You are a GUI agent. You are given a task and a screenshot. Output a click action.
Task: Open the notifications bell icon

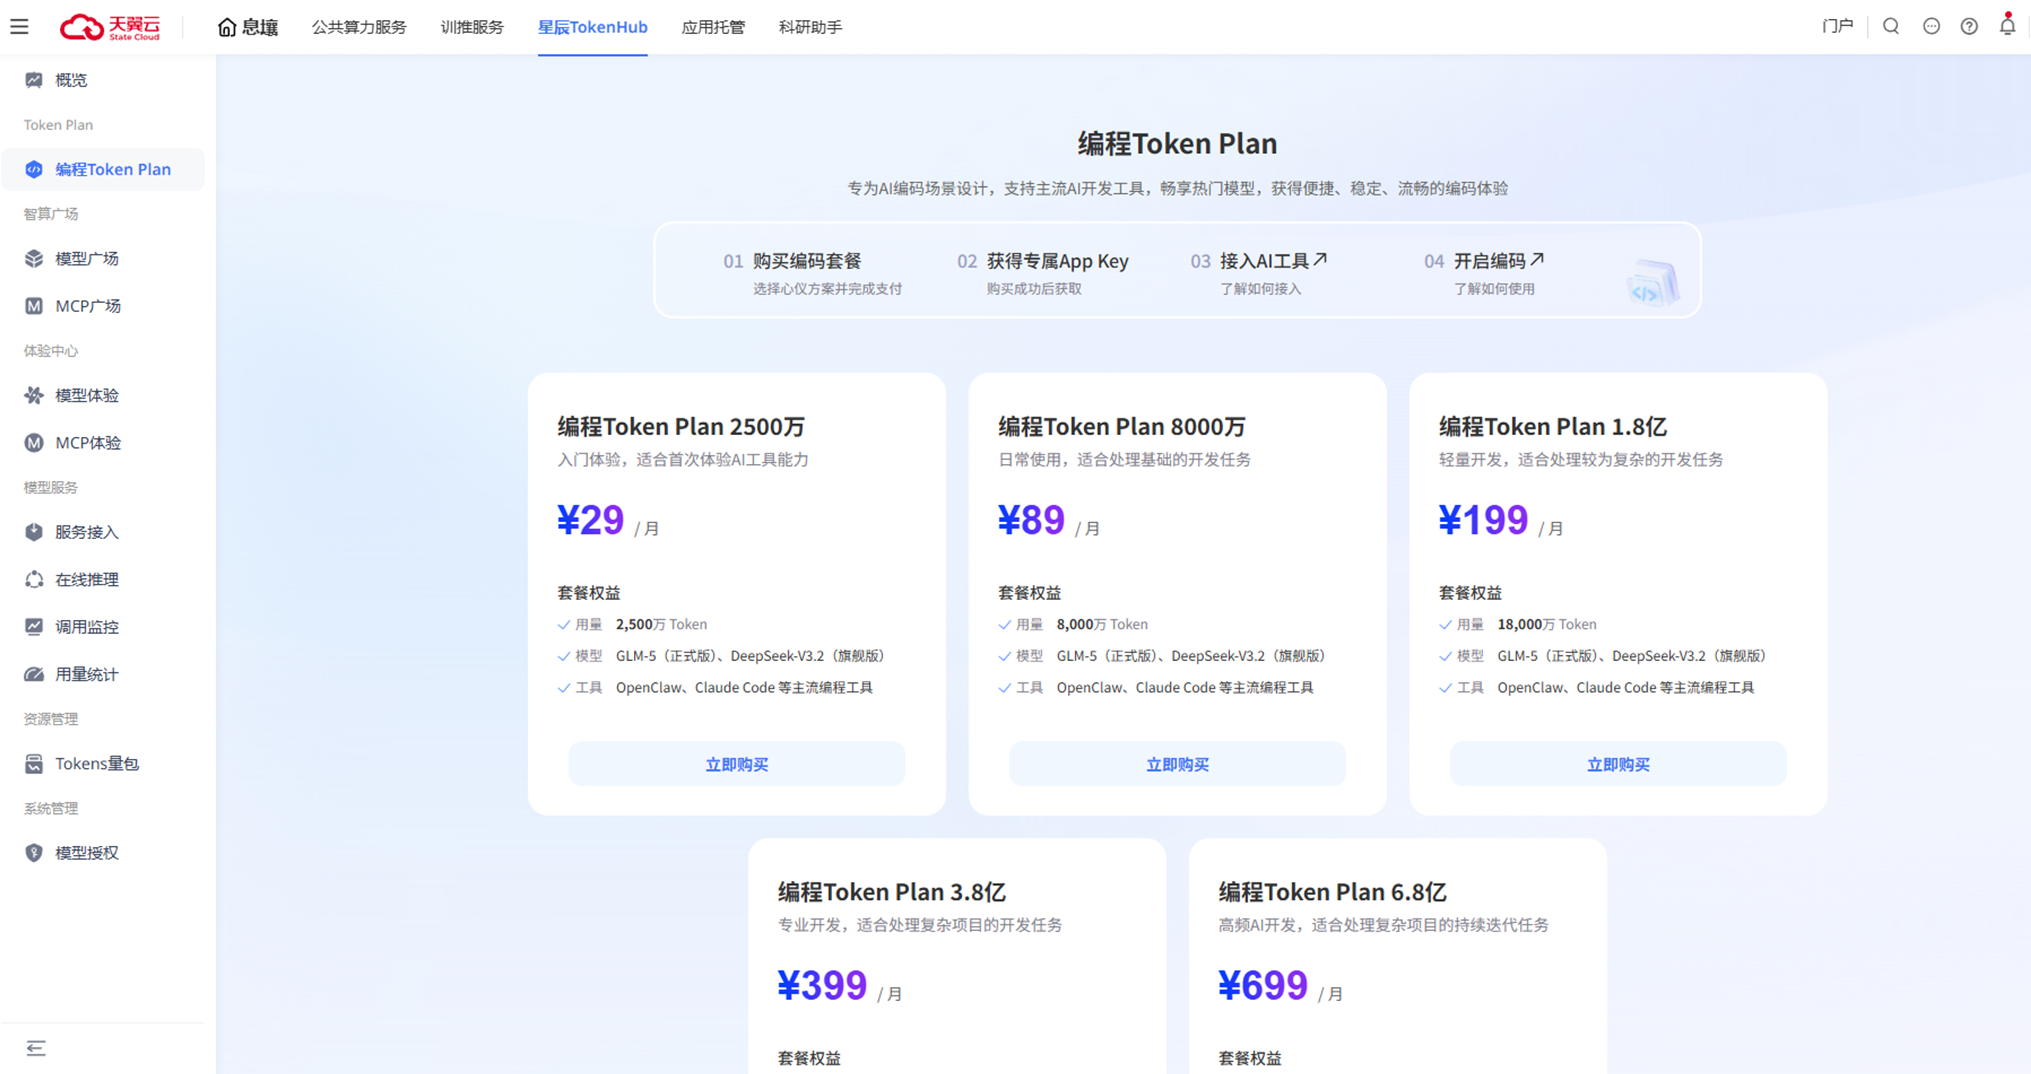point(2007,25)
